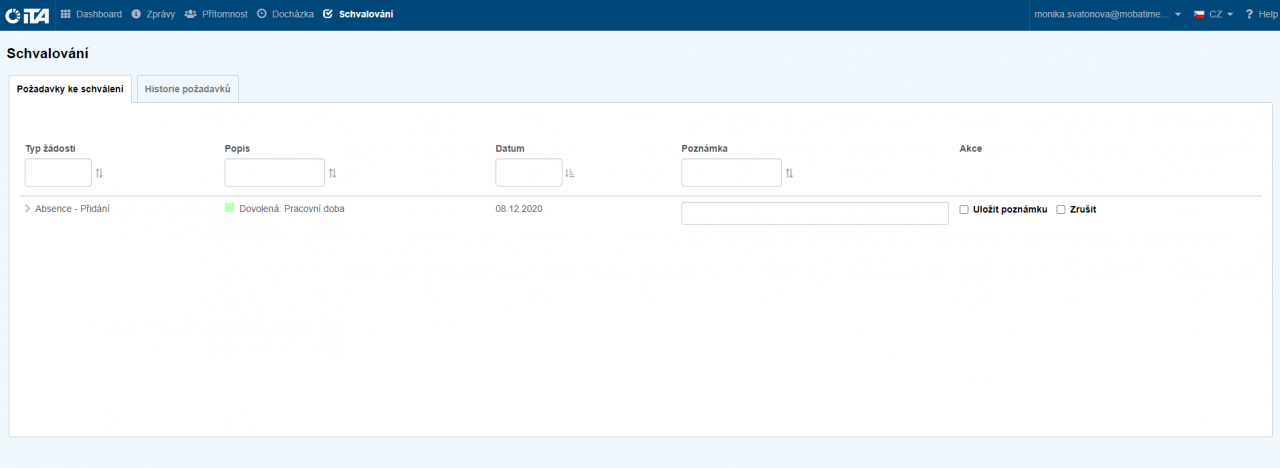The width and height of the screenshot is (1280, 468).
Task: Open the Schvalování menu item
Action: point(358,14)
